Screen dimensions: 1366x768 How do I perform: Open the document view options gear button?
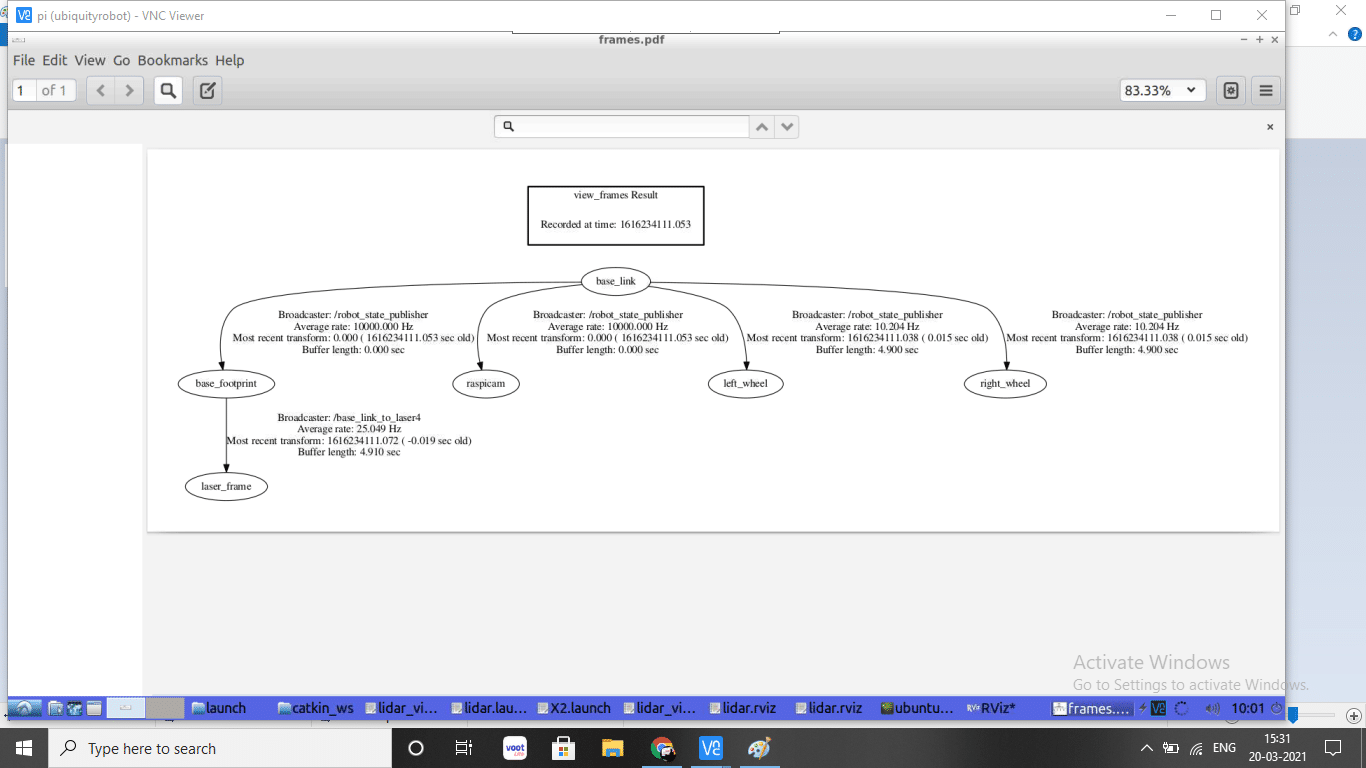[x=1231, y=91]
